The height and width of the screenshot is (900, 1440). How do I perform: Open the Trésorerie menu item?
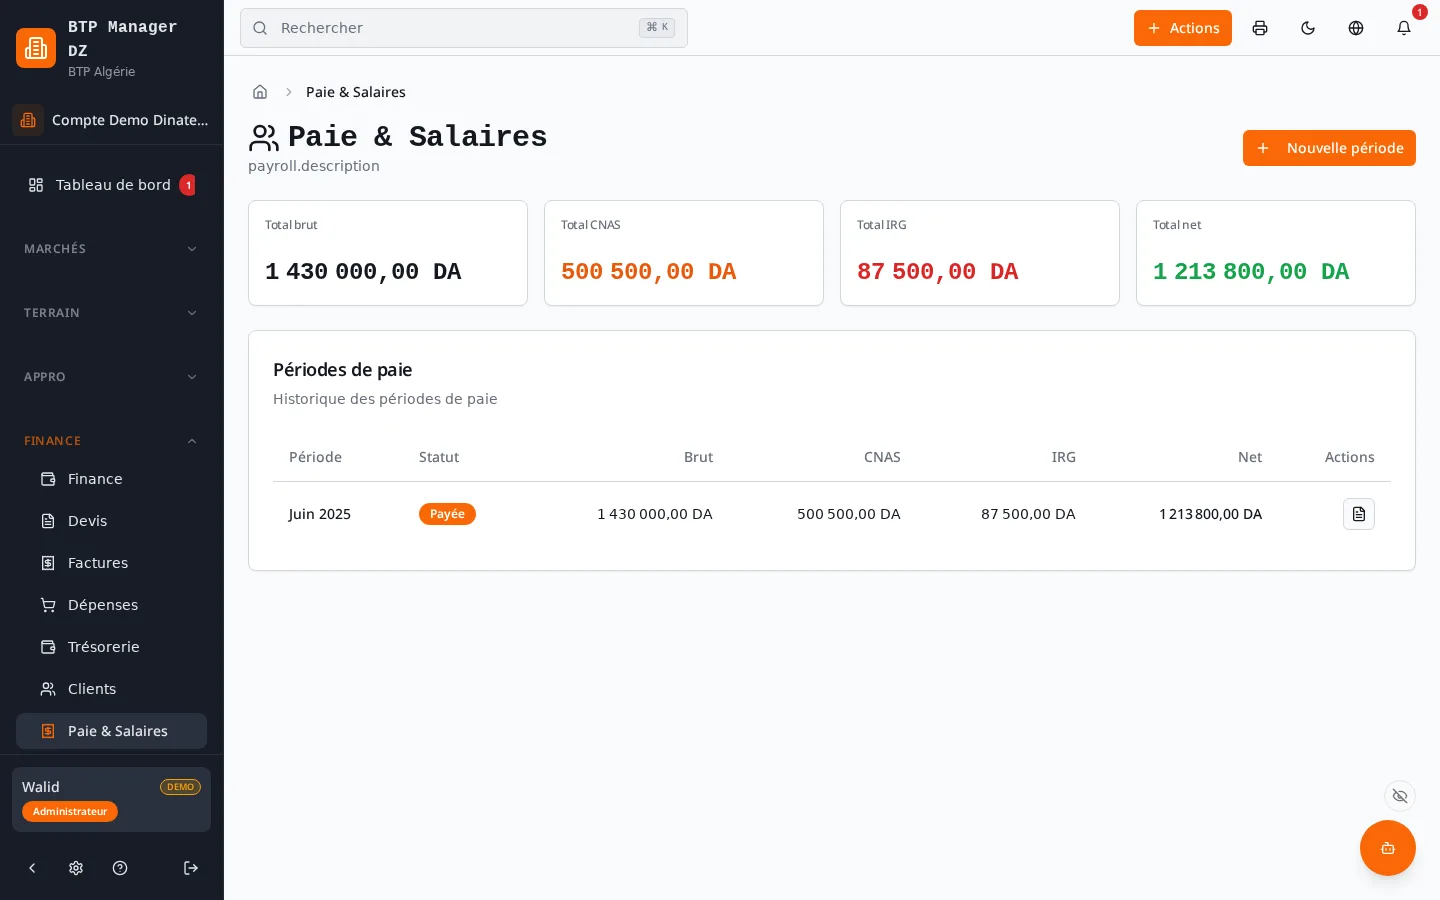coord(111,647)
